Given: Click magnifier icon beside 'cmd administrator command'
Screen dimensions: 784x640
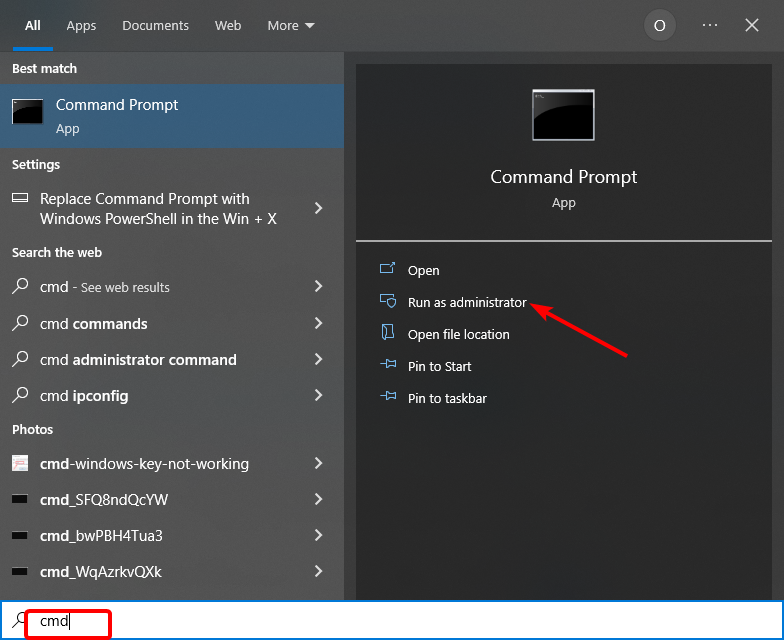Looking at the screenshot, I should [20, 358].
